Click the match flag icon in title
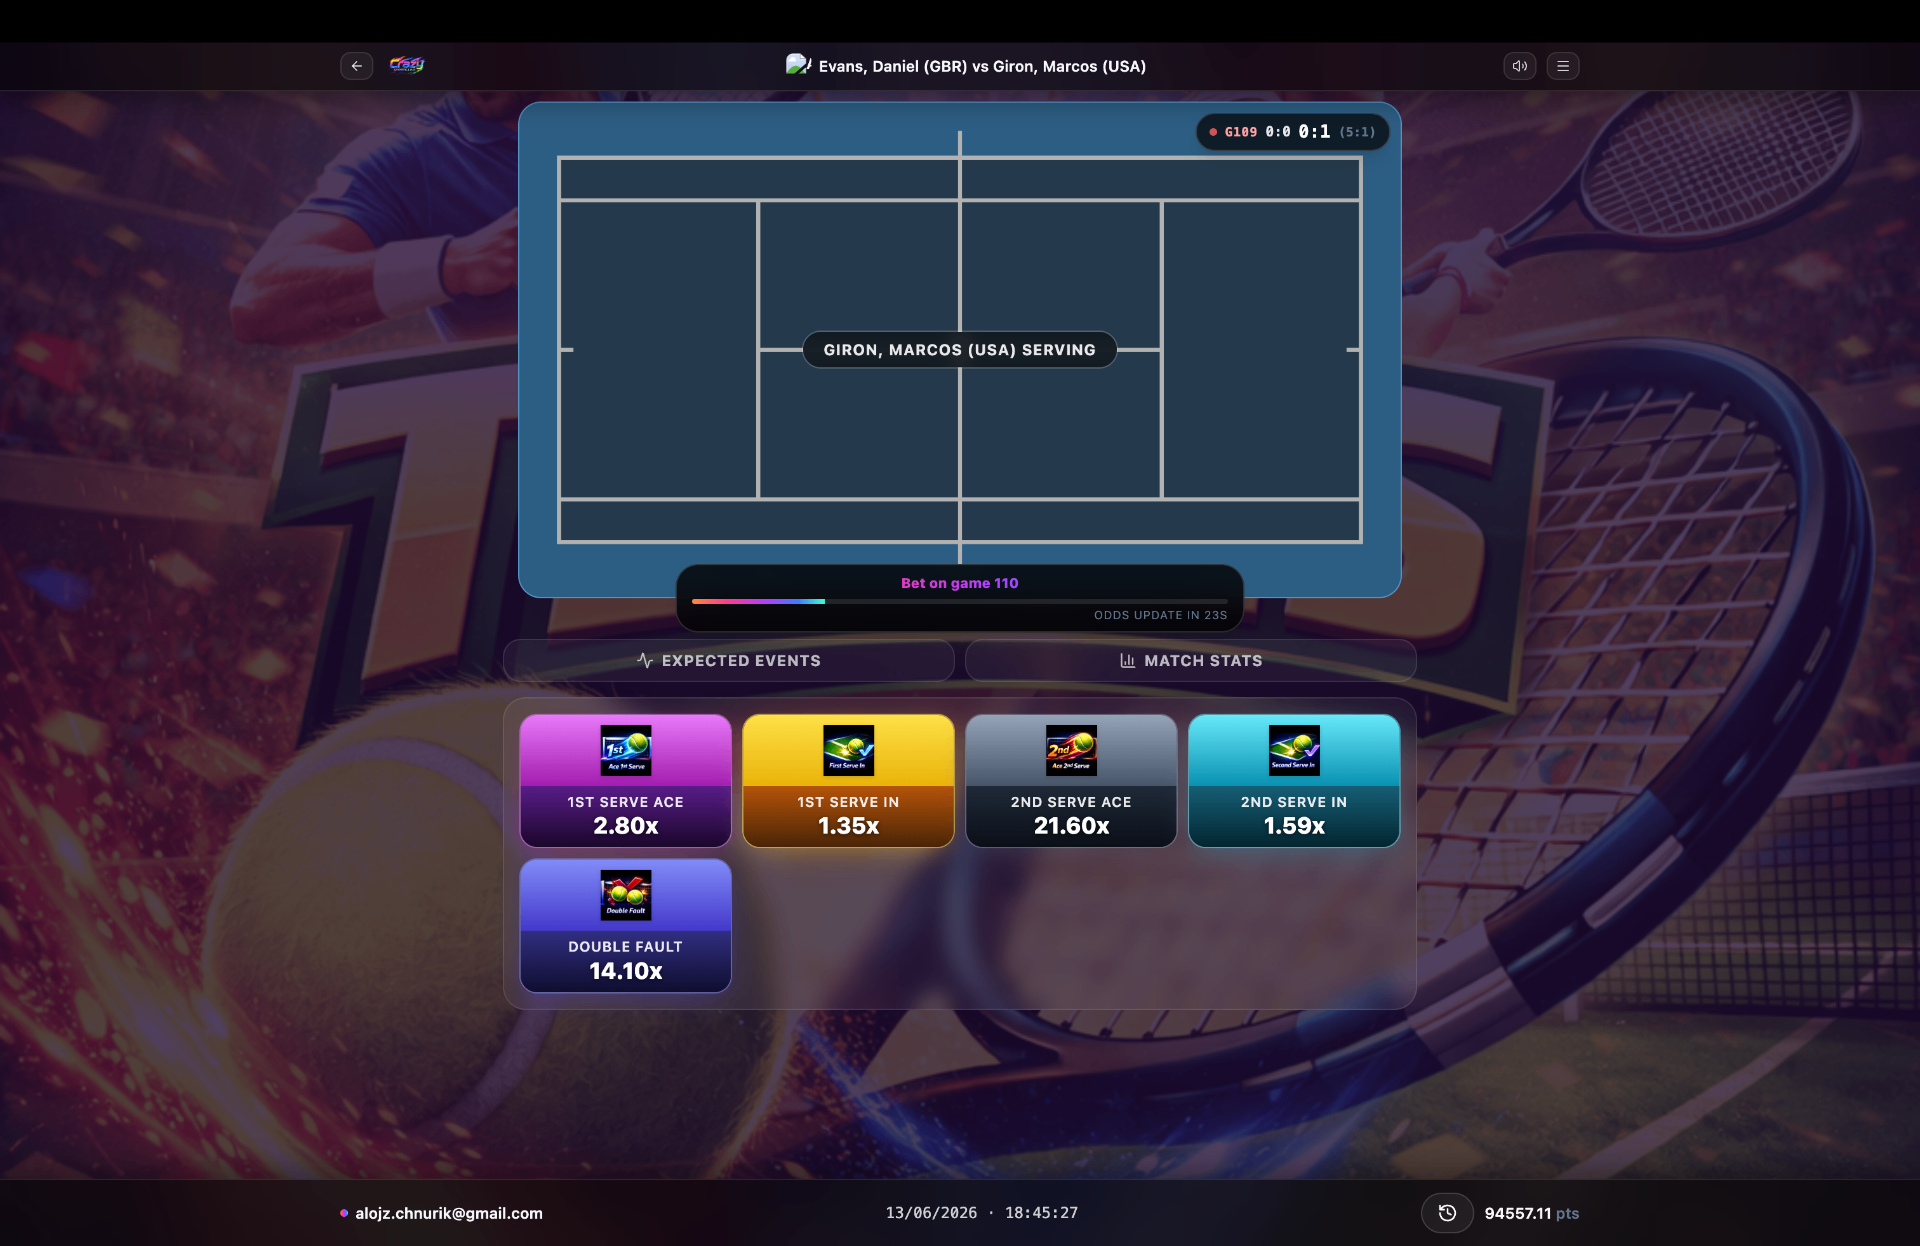This screenshot has height=1246, width=1920. (798, 65)
